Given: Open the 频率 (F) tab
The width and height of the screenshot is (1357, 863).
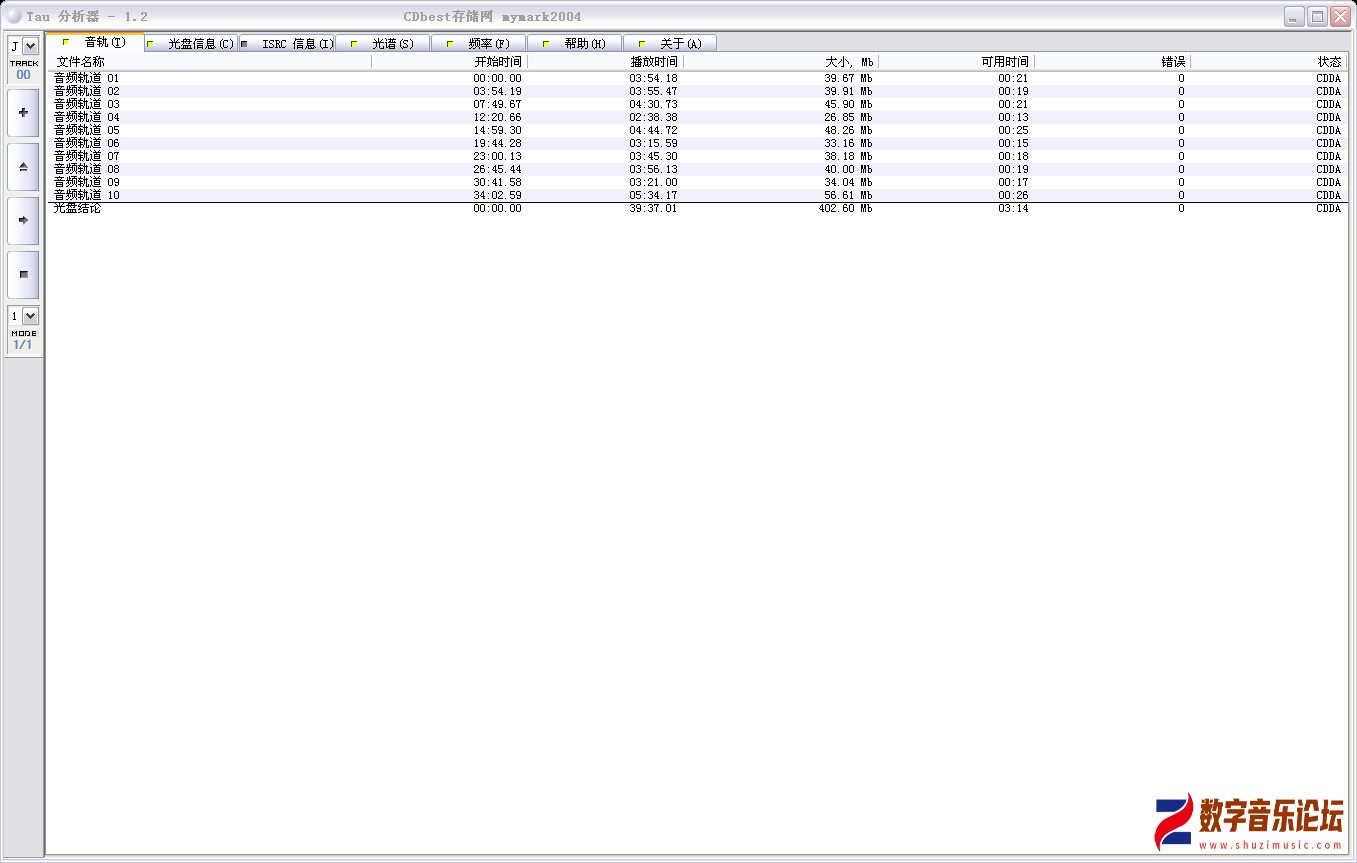Looking at the screenshot, I should [479, 44].
